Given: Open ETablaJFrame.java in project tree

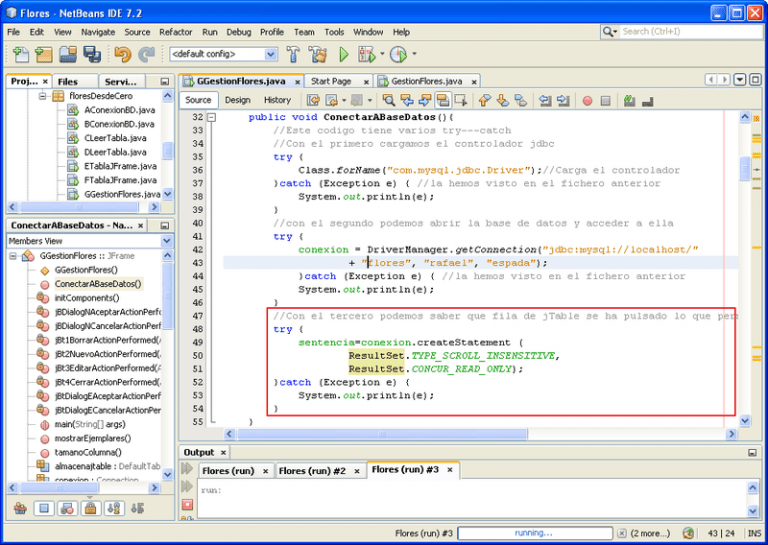Looking at the screenshot, I should (x=120, y=166).
